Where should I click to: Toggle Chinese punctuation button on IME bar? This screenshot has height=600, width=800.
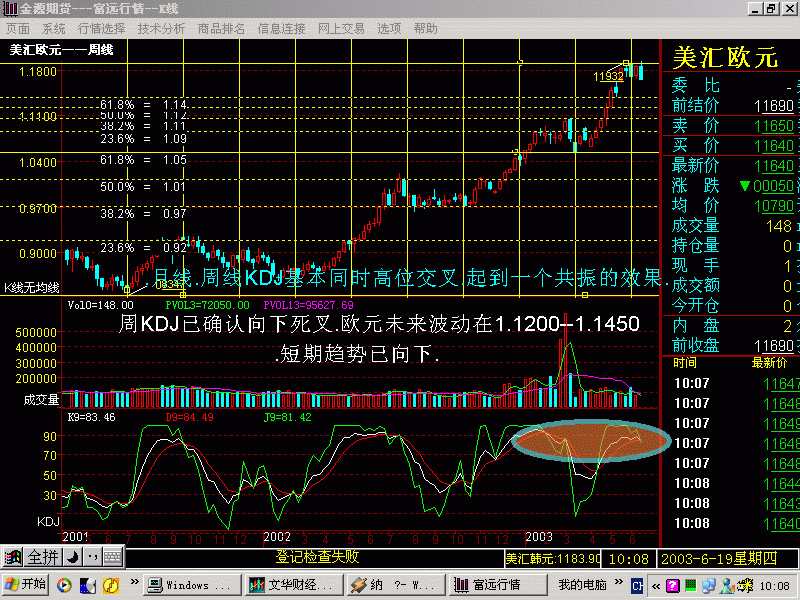[92, 557]
